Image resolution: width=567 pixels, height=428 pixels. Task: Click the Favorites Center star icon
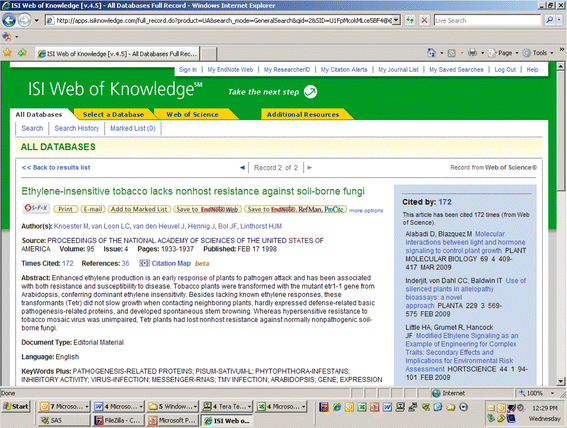pos(7,53)
